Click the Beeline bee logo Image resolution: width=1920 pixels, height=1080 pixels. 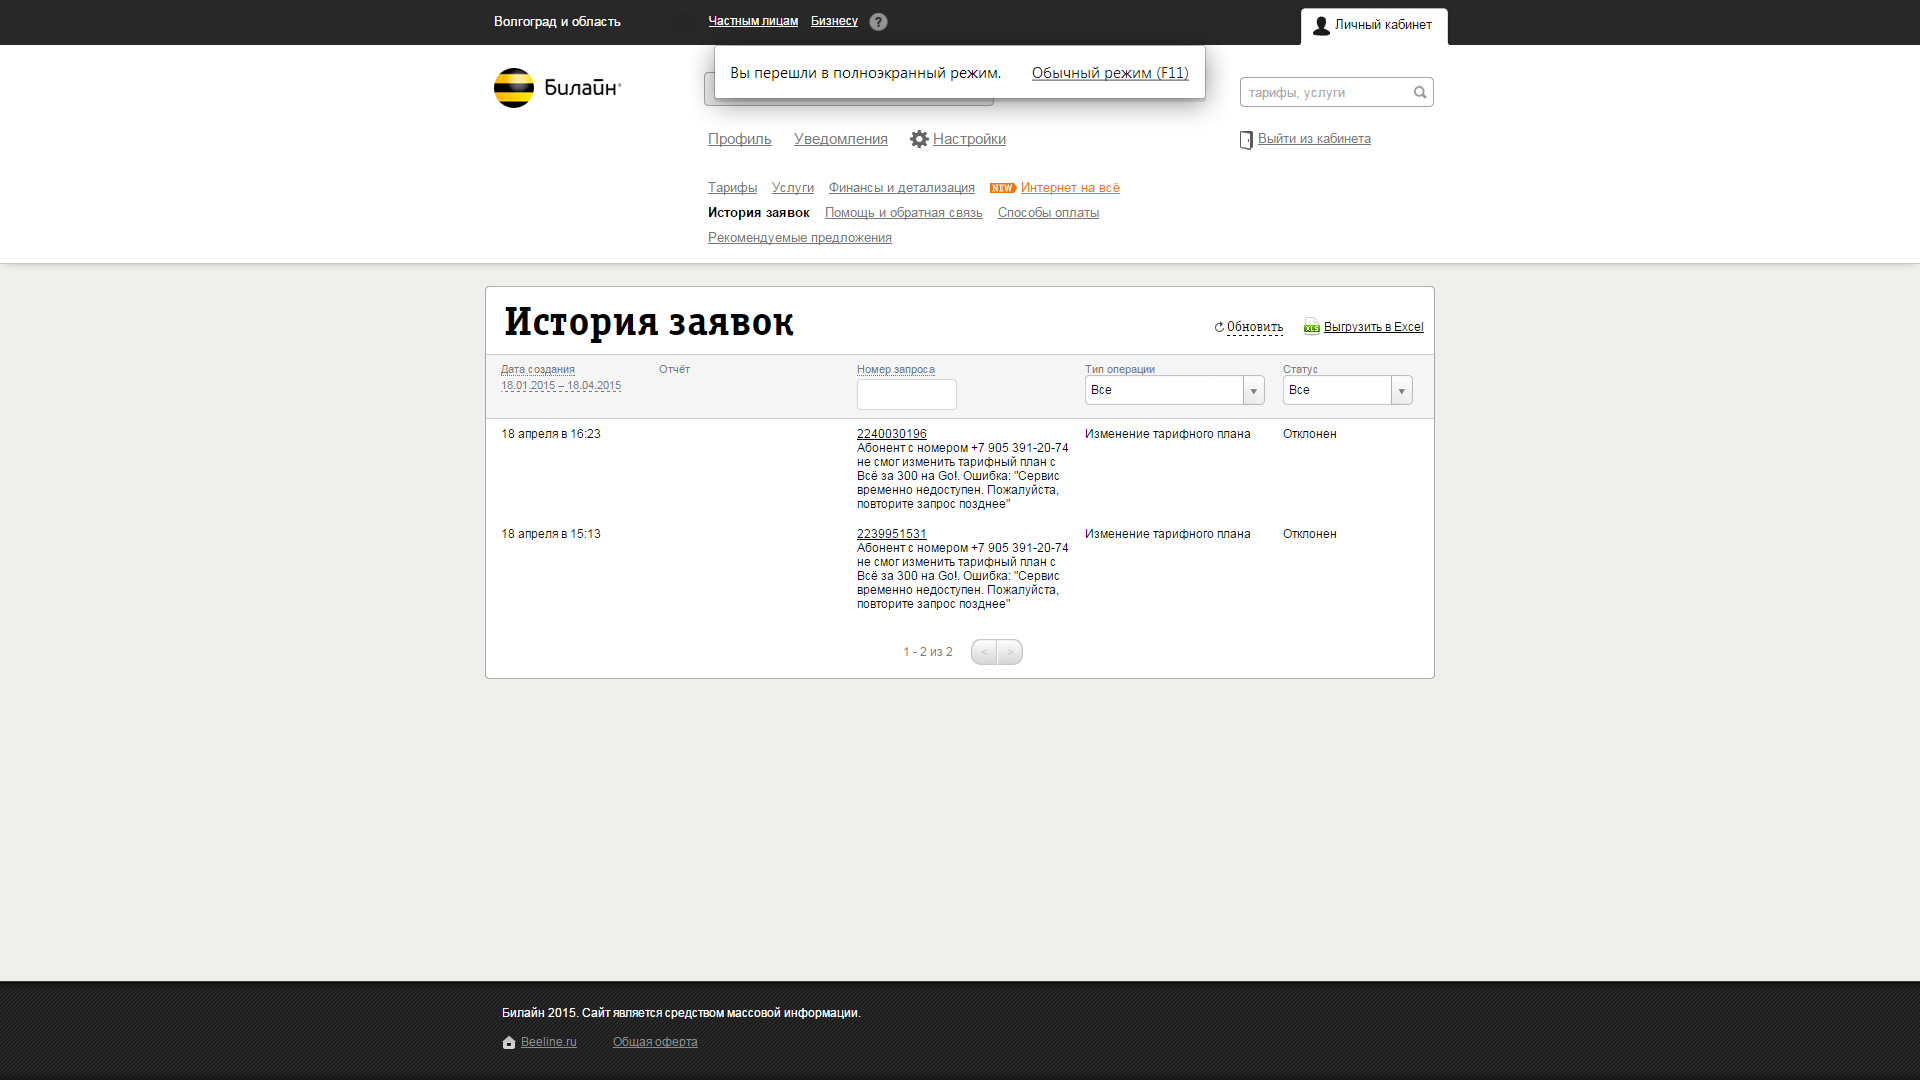coord(514,88)
